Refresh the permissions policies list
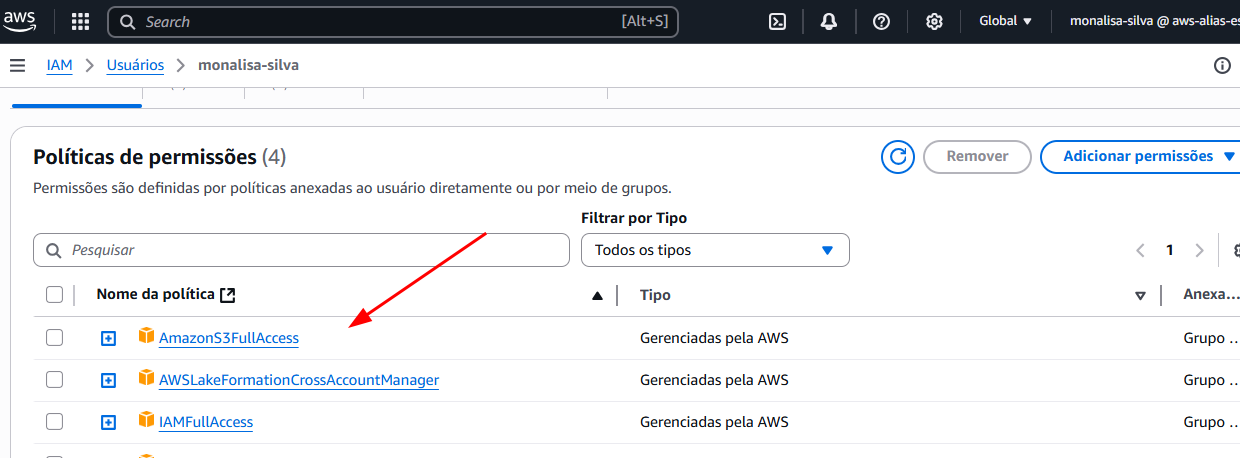Viewport: 1240px width, 458px height. [898, 157]
